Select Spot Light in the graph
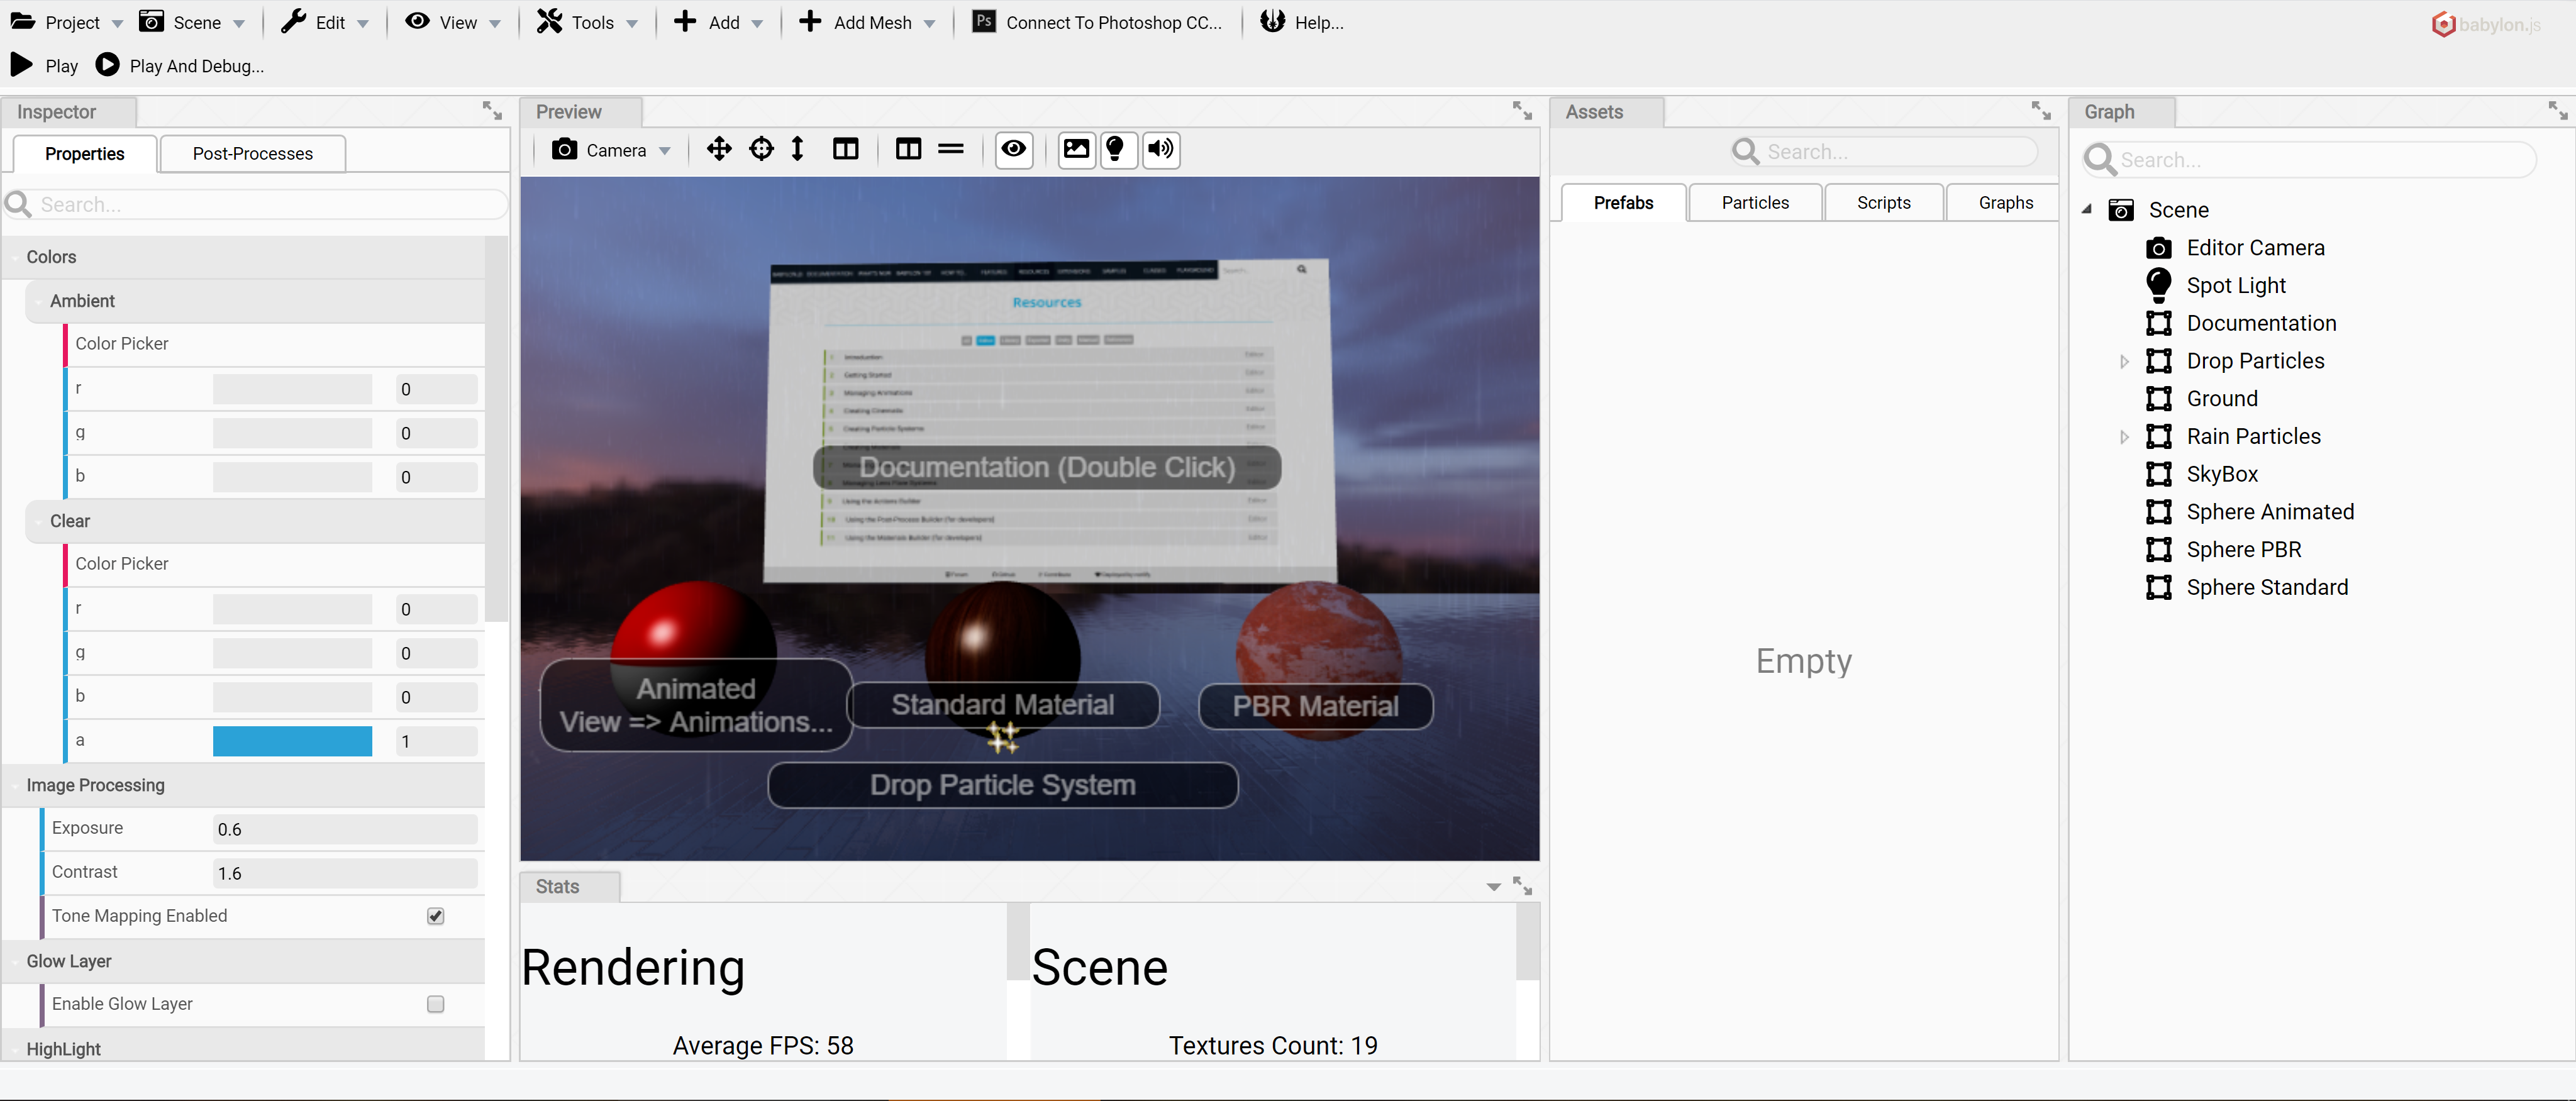Screen dimensions: 2576x1101 pyautogui.click(x=2236, y=286)
